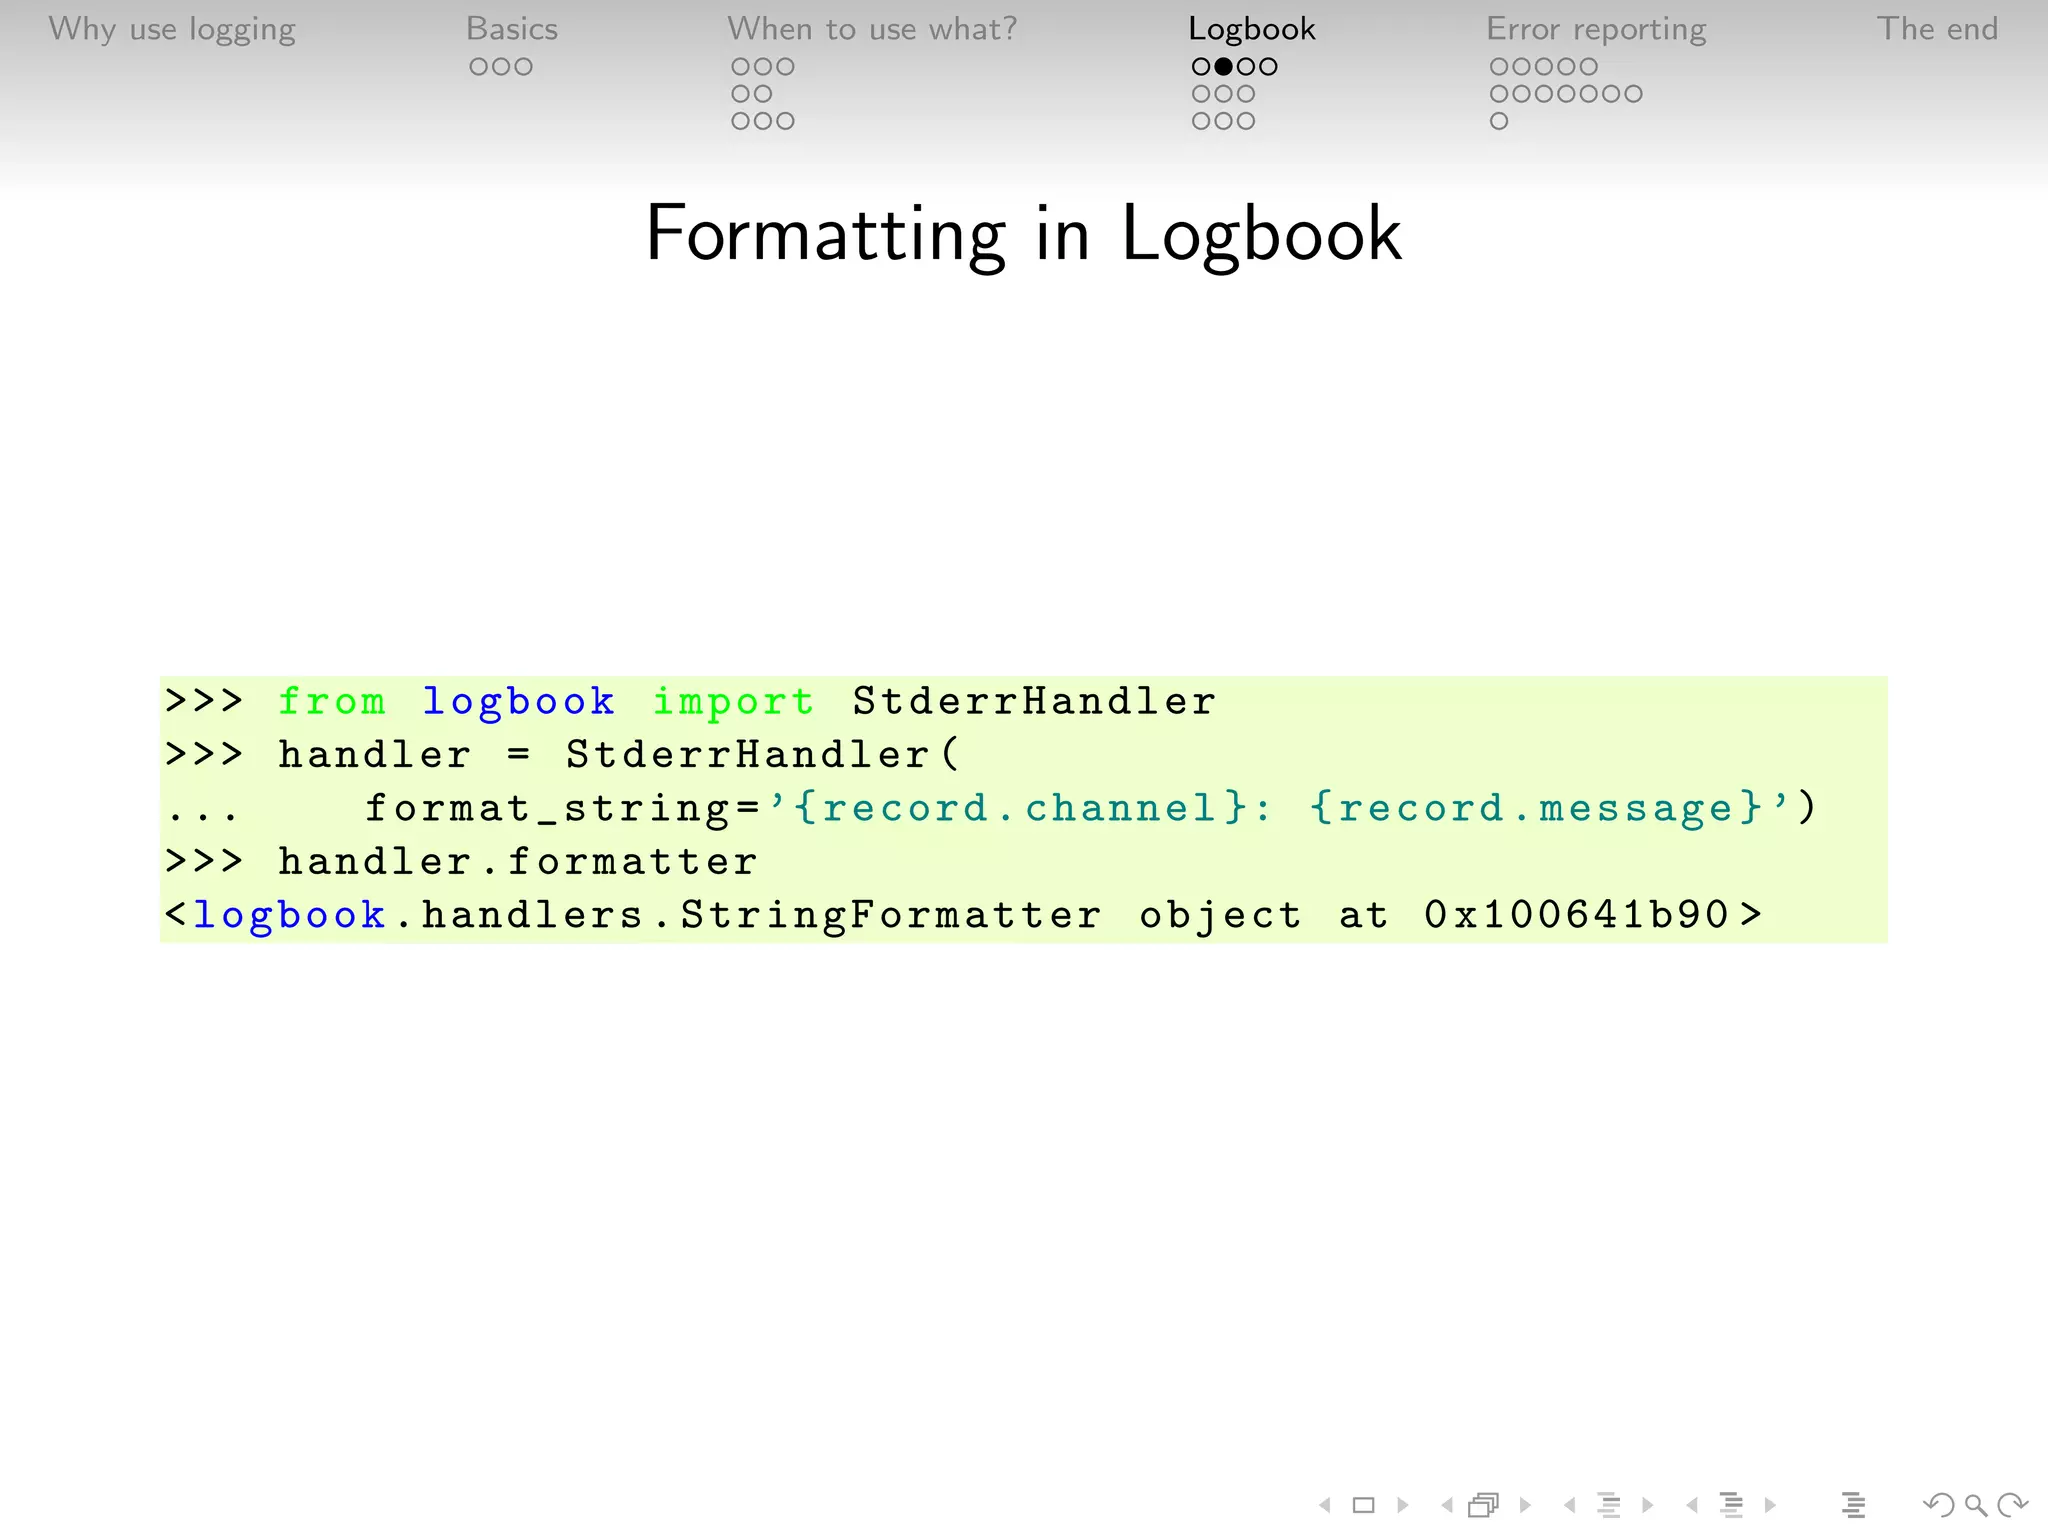Image resolution: width=2048 pixels, height=1536 pixels.
Task: Click the stacked frames navigation icon
Action: click(1484, 1504)
